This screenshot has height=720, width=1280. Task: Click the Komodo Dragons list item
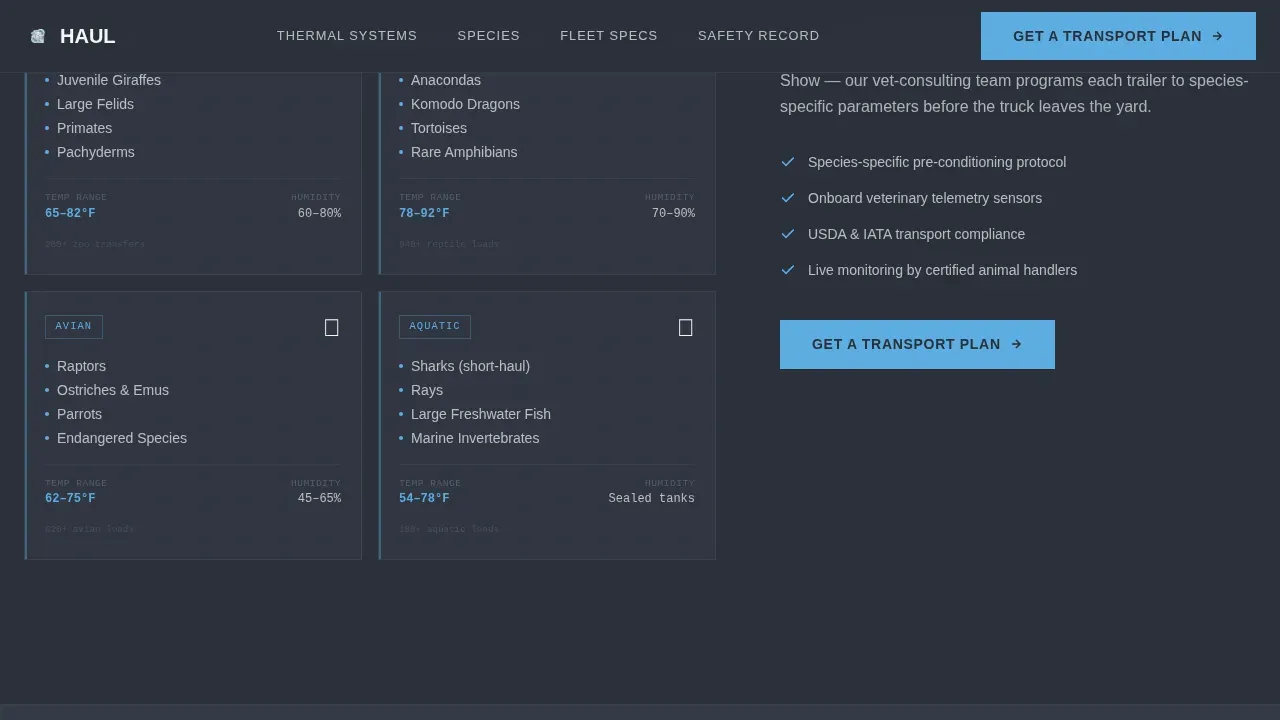coord(465,104)
